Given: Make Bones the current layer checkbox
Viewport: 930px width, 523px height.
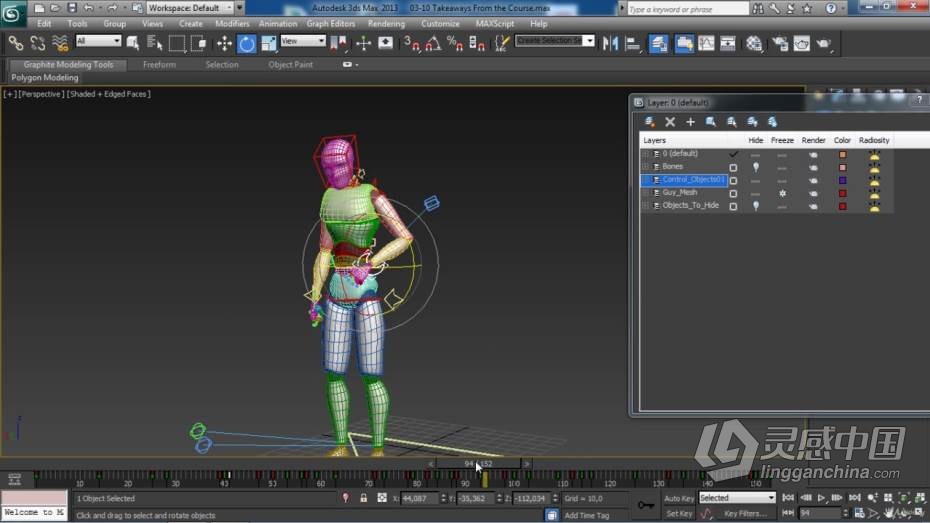Looking at the screenshot, I should tap(733, 167).
